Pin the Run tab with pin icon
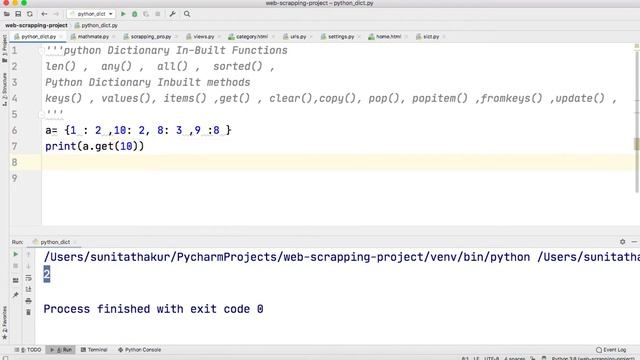Image resolution: width=640 pixels, height=360 pixels. click(x=16, y=295)
